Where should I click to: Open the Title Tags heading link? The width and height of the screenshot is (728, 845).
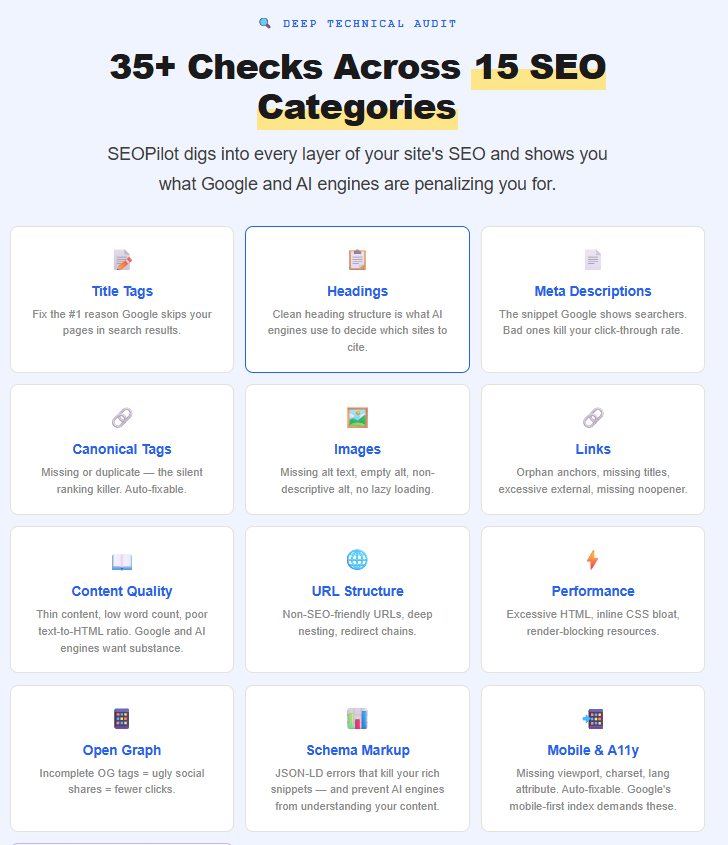122,291
